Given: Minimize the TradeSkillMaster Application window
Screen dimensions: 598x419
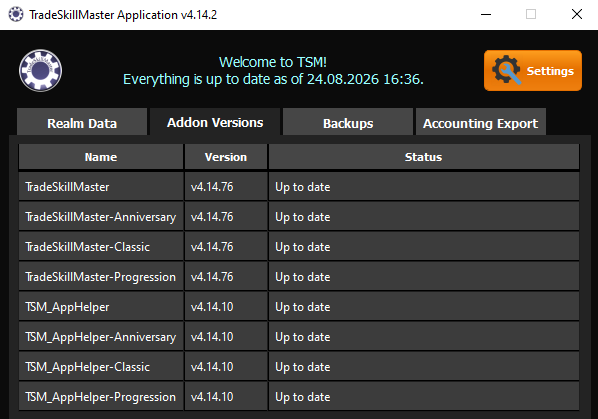Looking at the screenshot, I should pyautogui.click(x=486, y=14).
